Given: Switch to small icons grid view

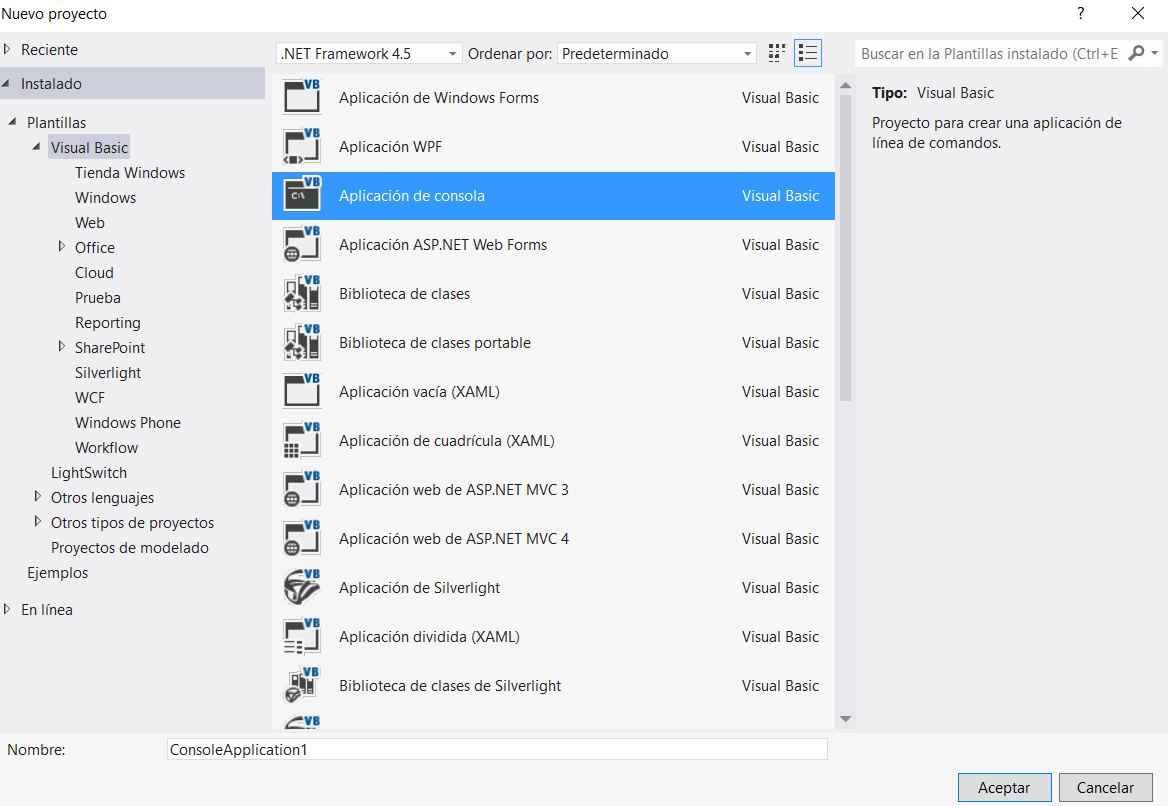Looking at the screenshot, I should [x=776, y=54].
